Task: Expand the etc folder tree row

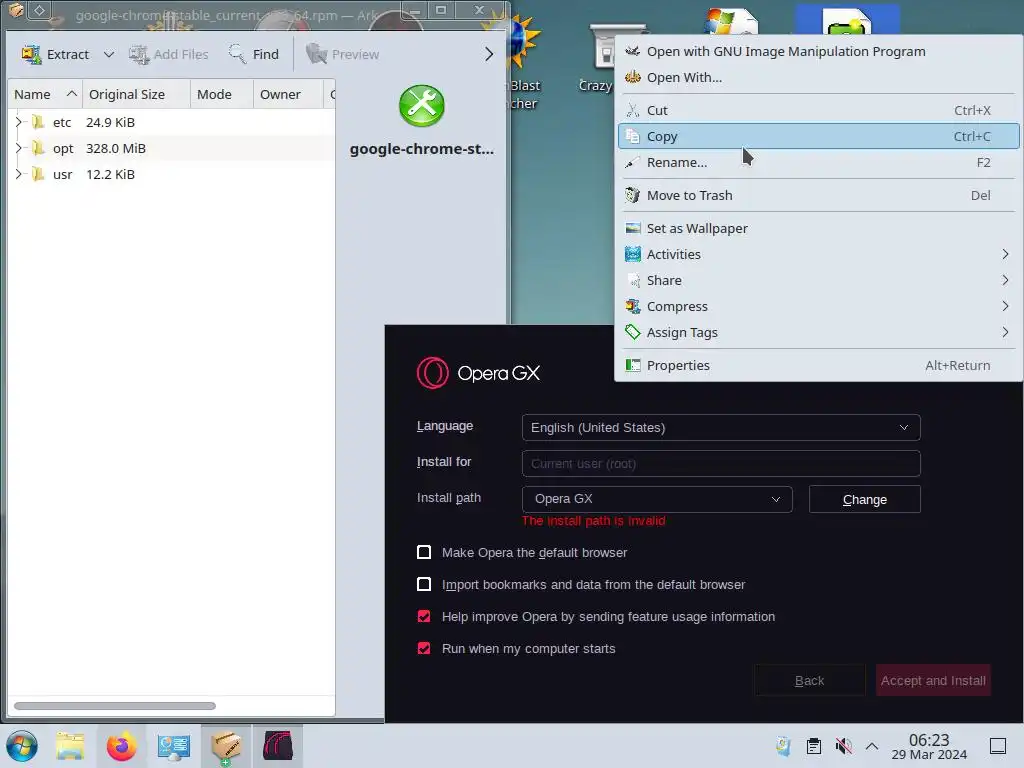Action: tap(19, 122)
